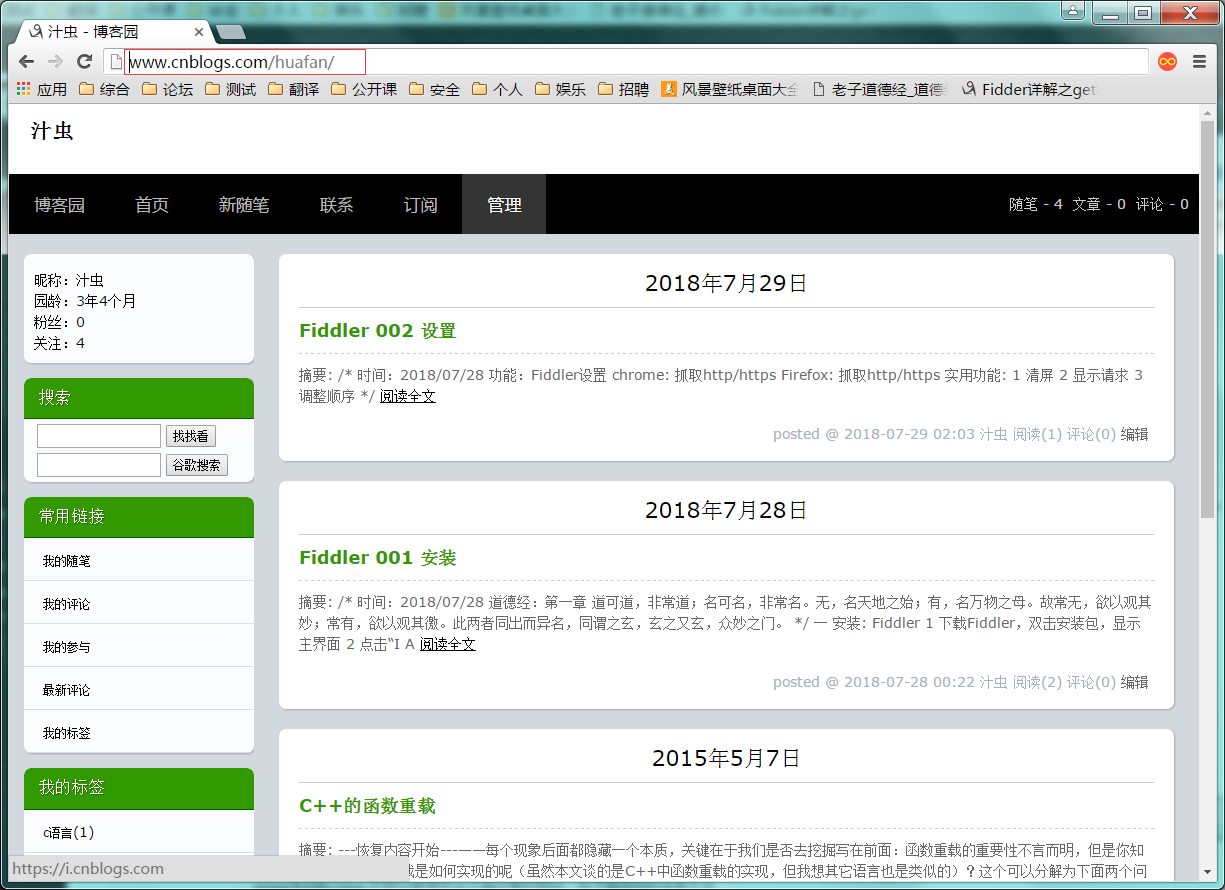Viewport: 1225px width, 890px height.
Task: Click 编辑 for the 2018-07-28 post
Action: [1134, 682]
